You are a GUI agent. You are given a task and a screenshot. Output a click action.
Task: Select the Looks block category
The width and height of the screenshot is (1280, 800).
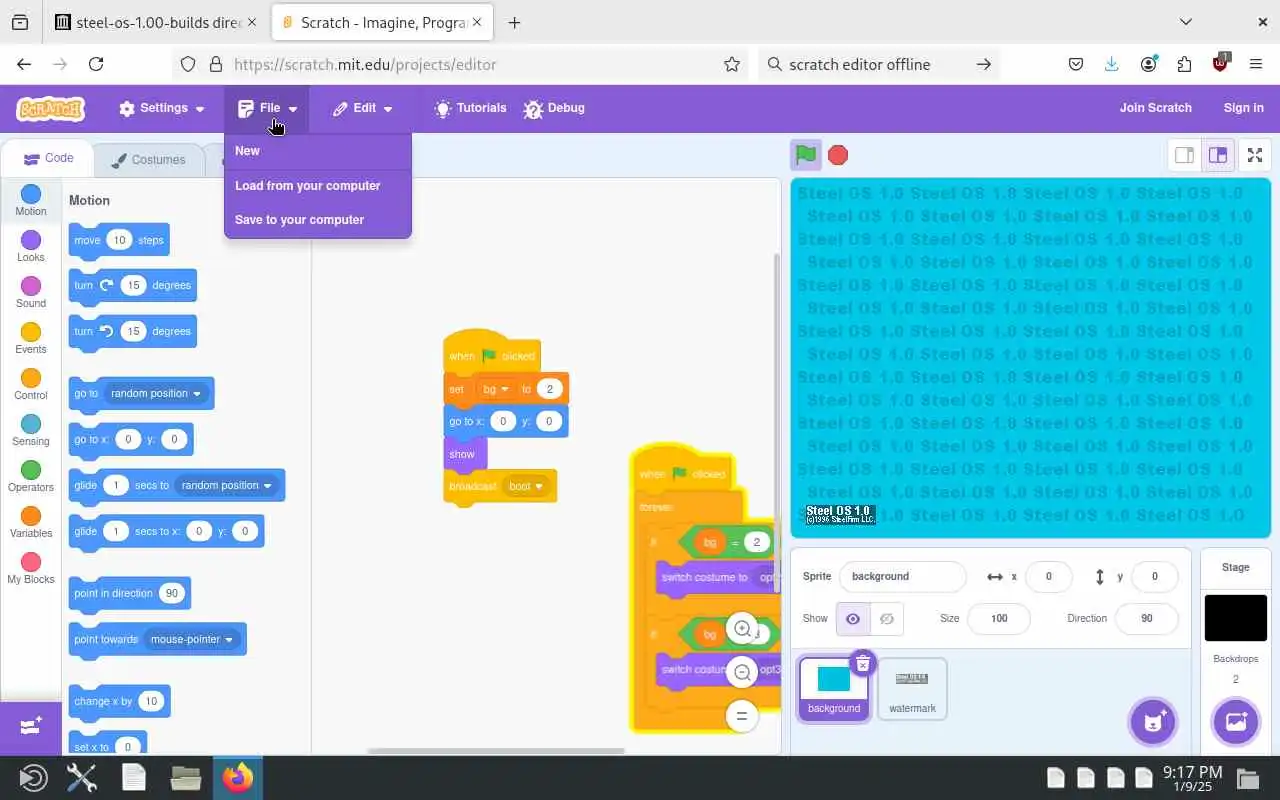(31, 246)
